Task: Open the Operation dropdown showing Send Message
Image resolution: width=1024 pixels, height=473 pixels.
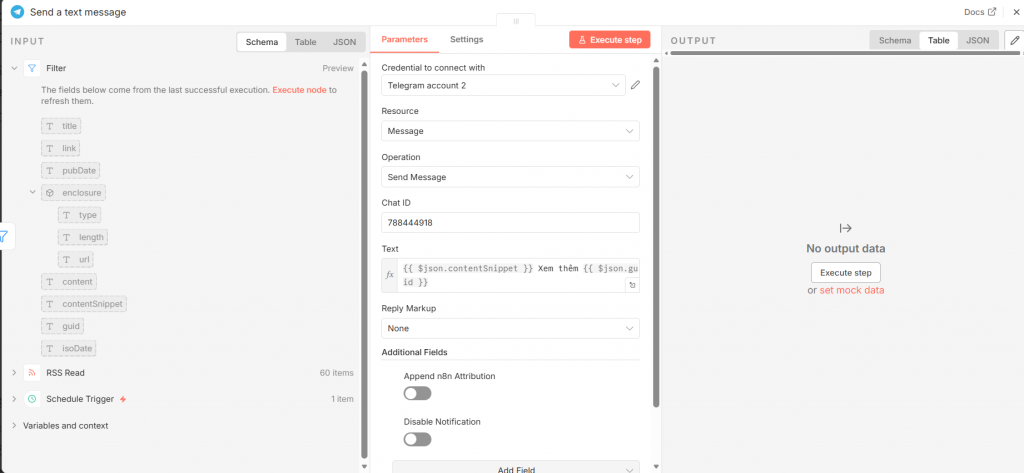Action: (x=510, y=177)
